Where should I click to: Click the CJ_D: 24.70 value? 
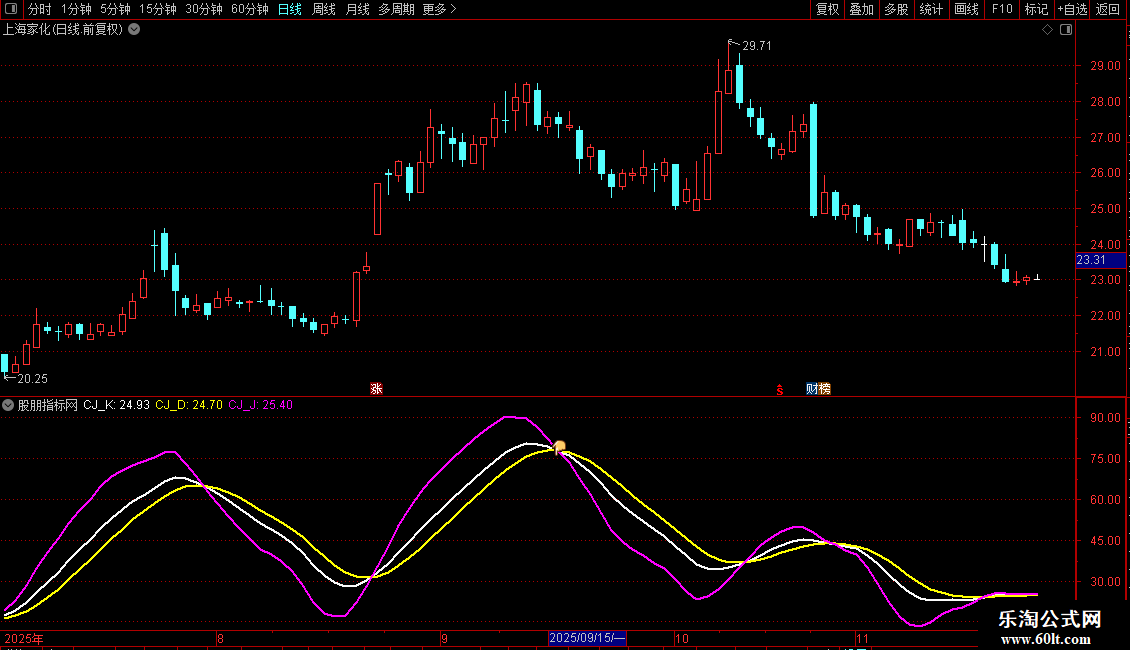[x=189, y=405]
